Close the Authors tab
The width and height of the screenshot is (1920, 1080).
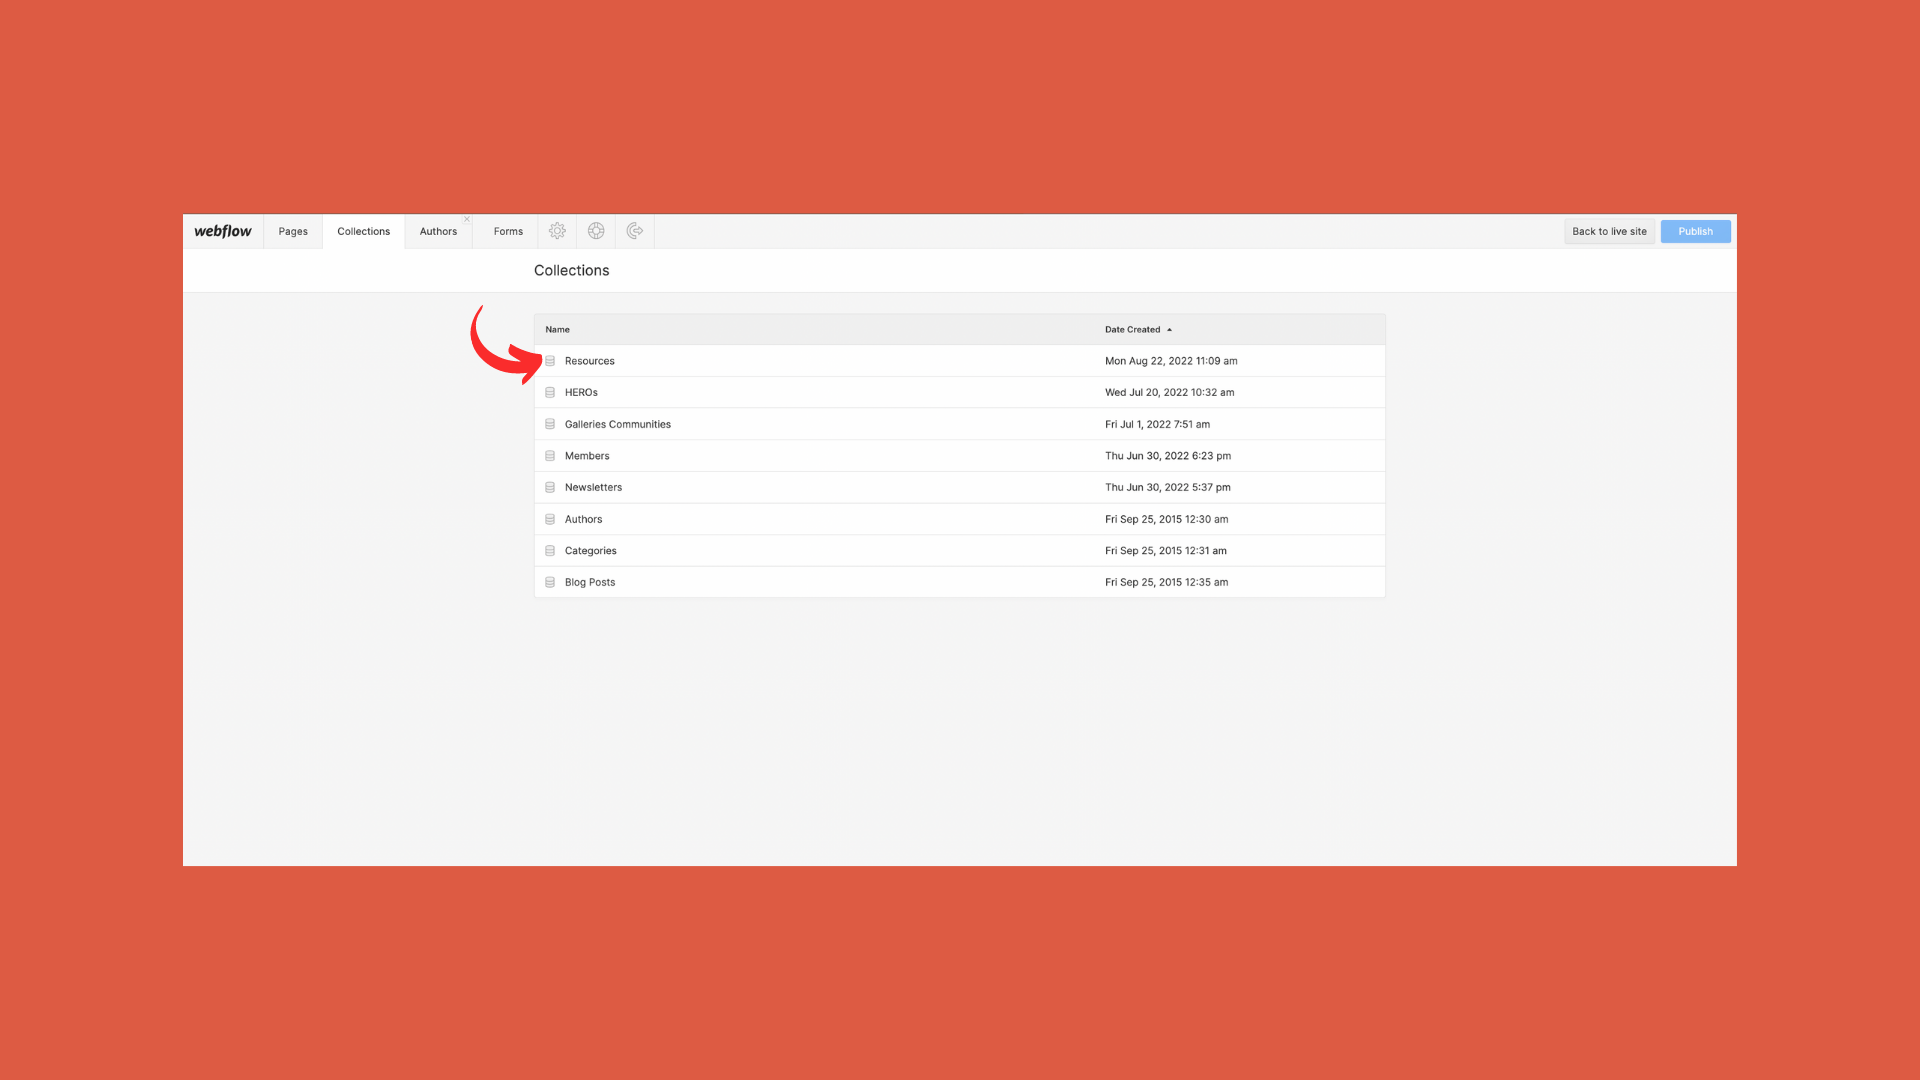(x=466, y=219)
